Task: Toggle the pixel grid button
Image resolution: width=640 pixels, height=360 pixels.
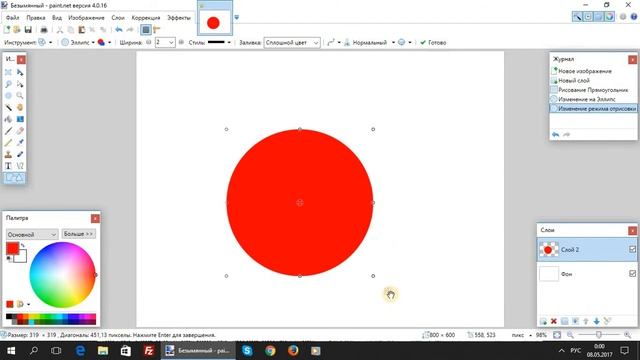Action: (146, 30)
